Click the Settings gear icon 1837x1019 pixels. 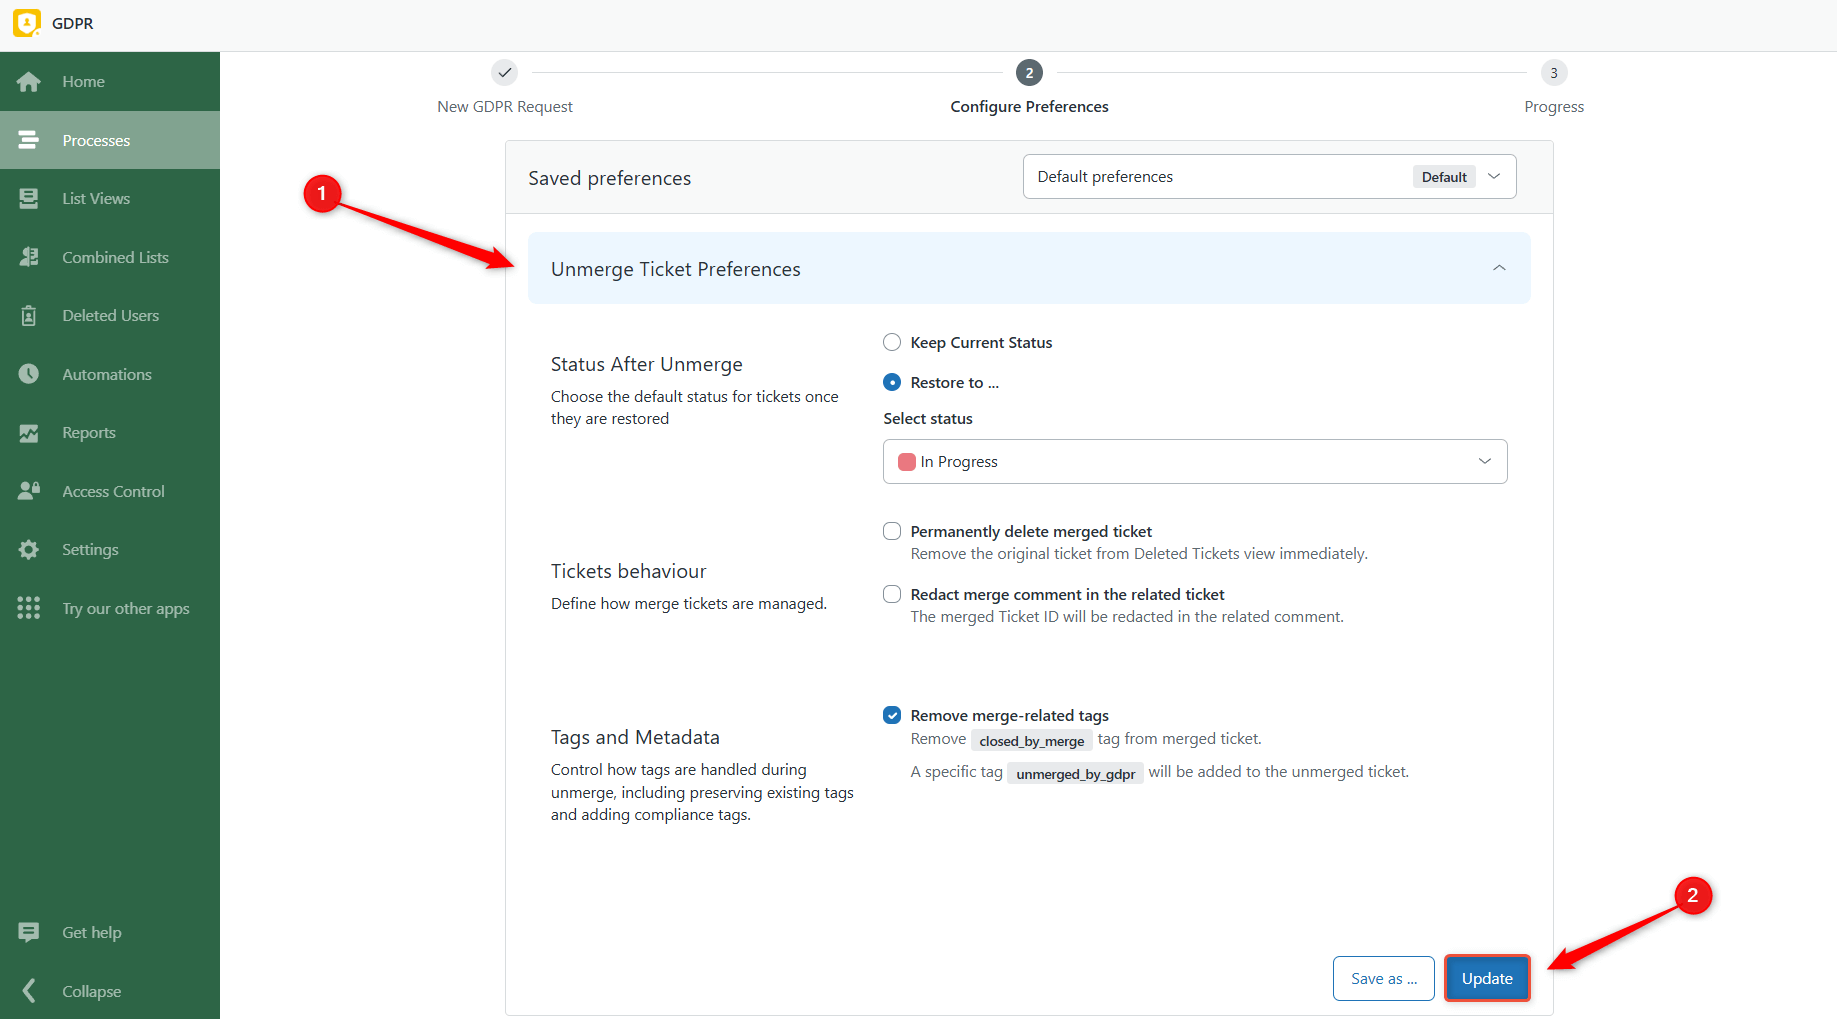coord(29,550)
